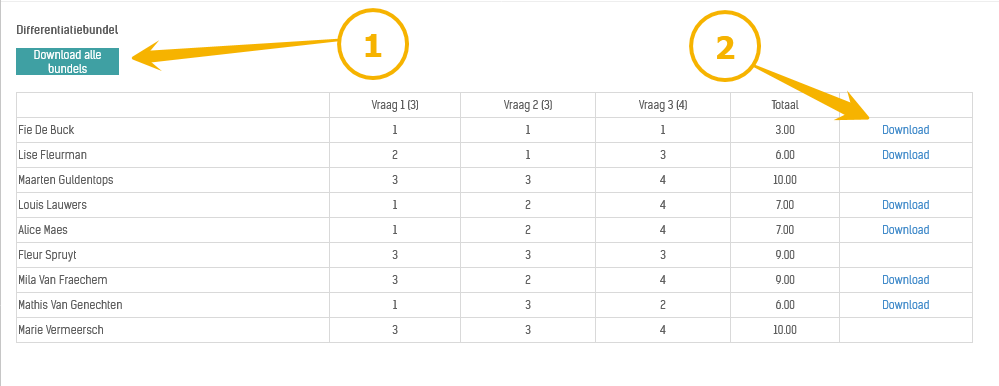Select the name Fleur Spruyt
This screenshot has height=386, width=999.
49,255
